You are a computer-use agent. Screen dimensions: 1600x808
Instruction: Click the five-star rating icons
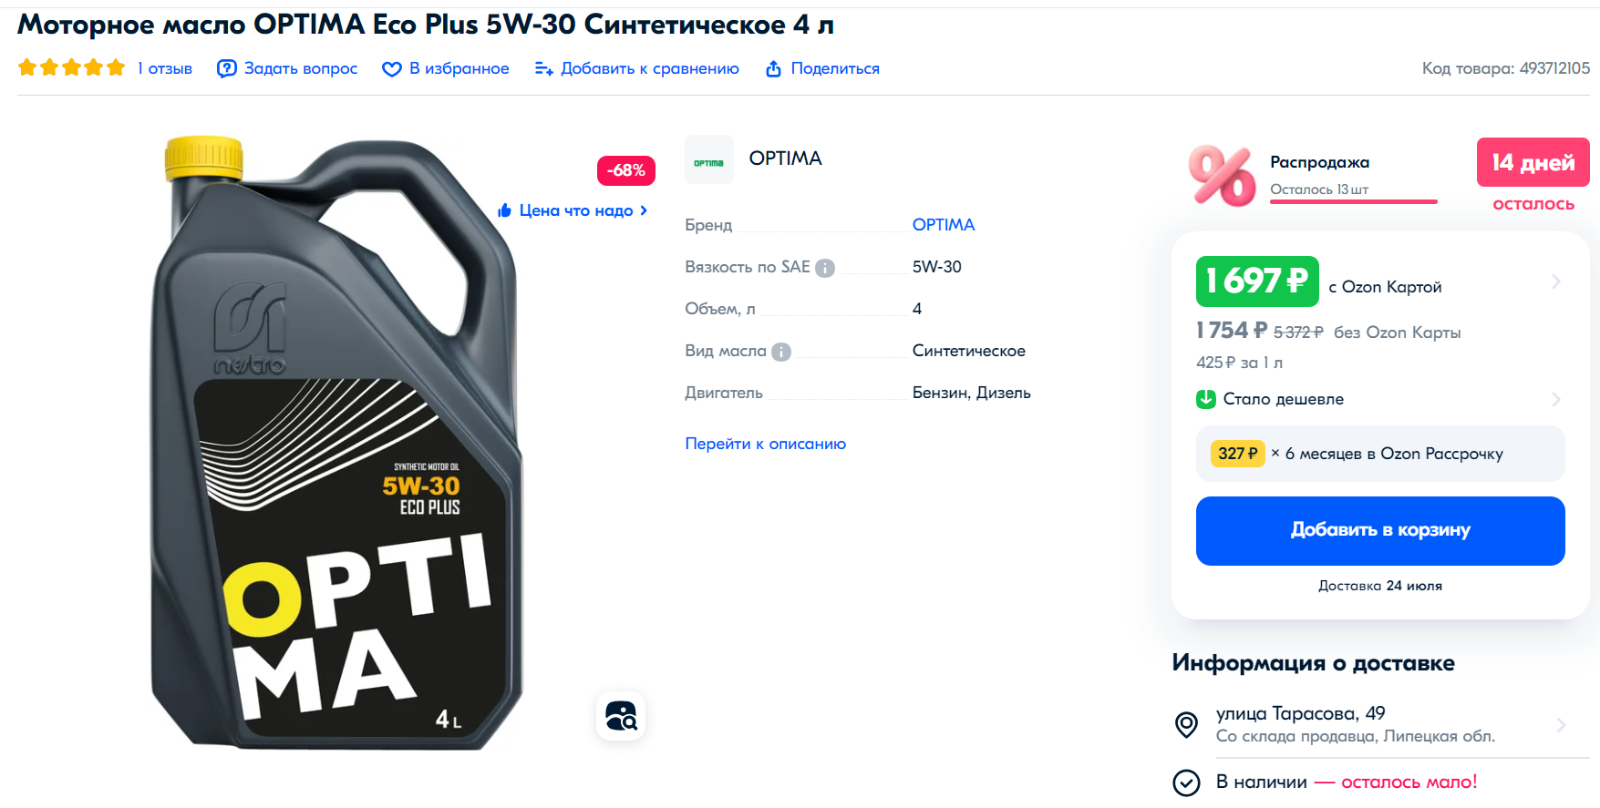(x=71, y=68)
